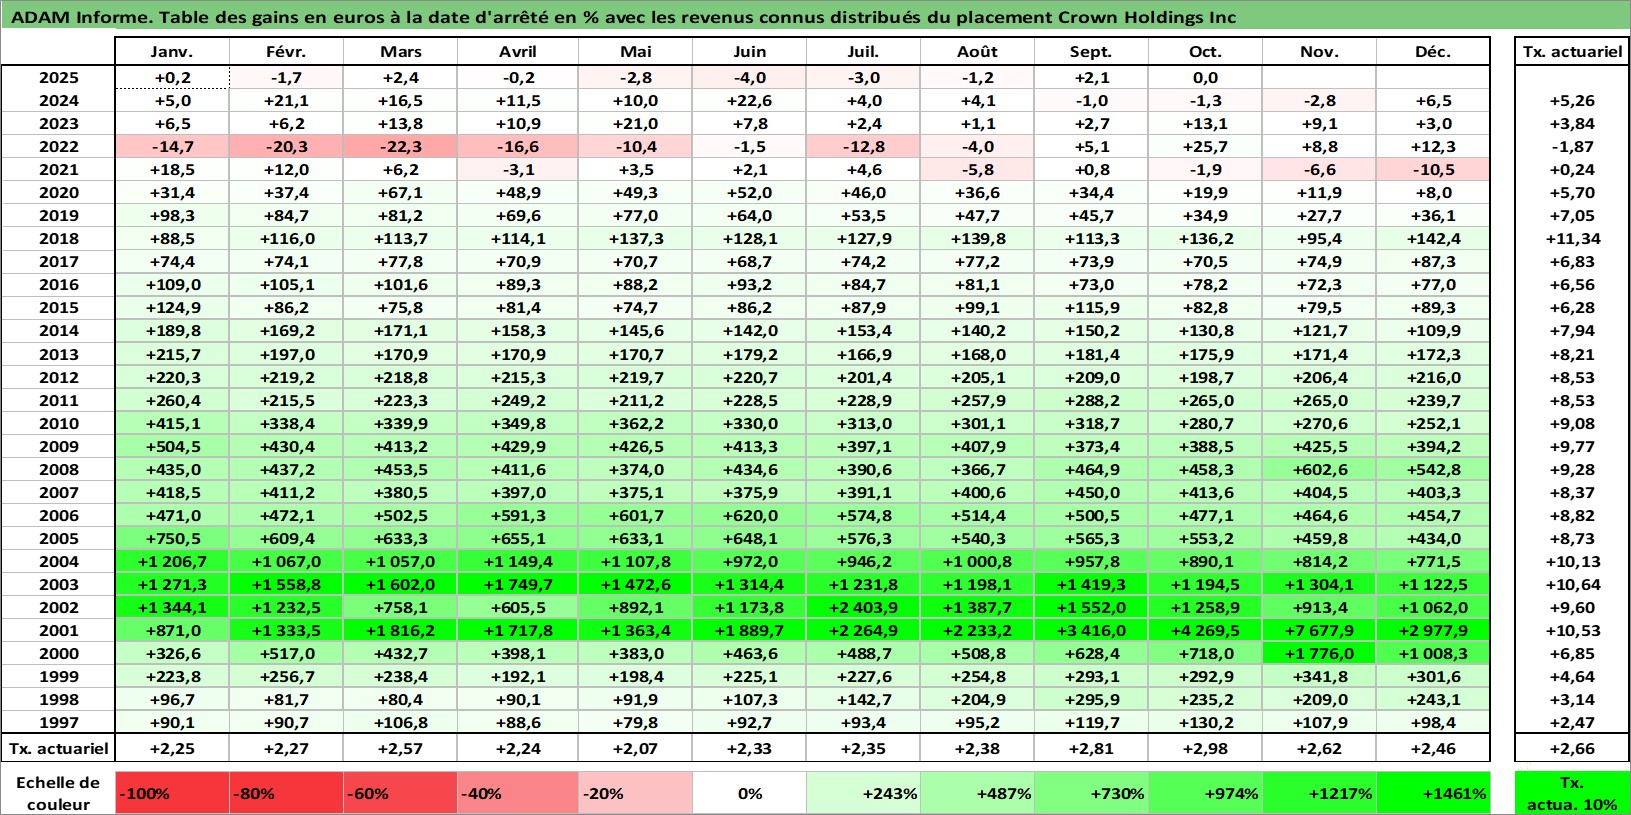Click the '+1 749,7' cell in Avril 2003
The image size is (1631, 815).
coord(517,585)
